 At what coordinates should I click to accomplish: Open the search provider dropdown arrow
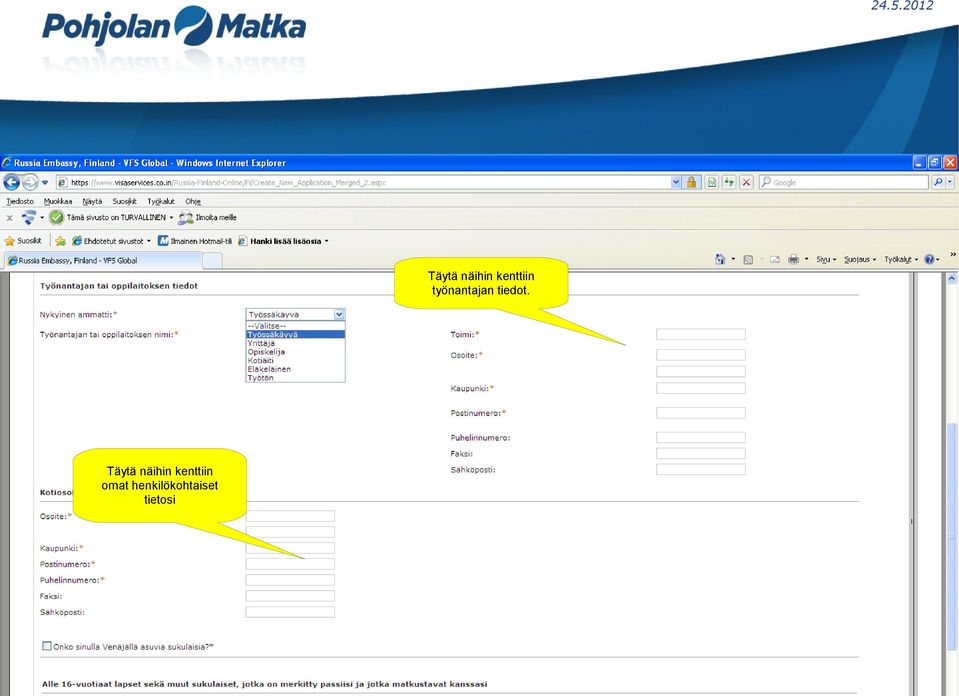click(950, 182)
